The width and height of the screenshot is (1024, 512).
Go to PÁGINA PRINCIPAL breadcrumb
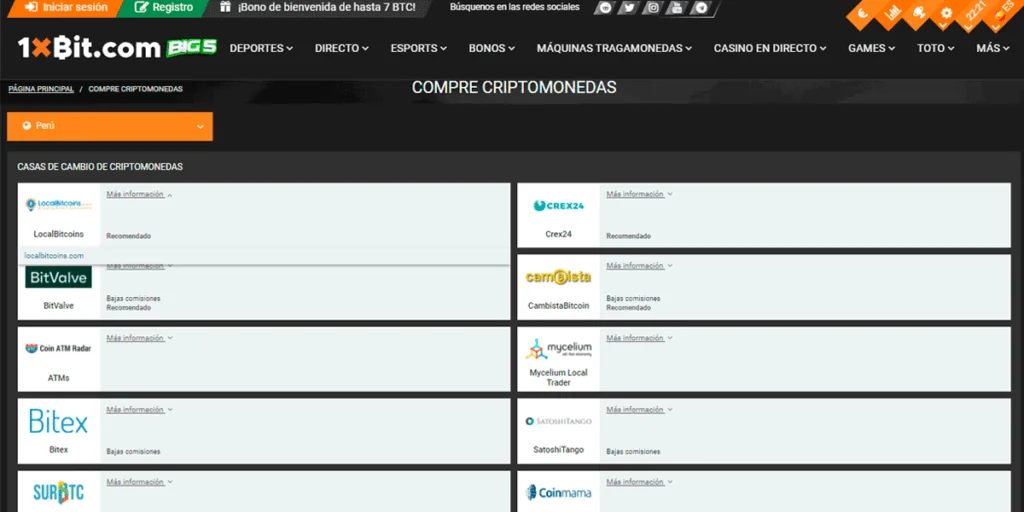[x=41, y=89]
